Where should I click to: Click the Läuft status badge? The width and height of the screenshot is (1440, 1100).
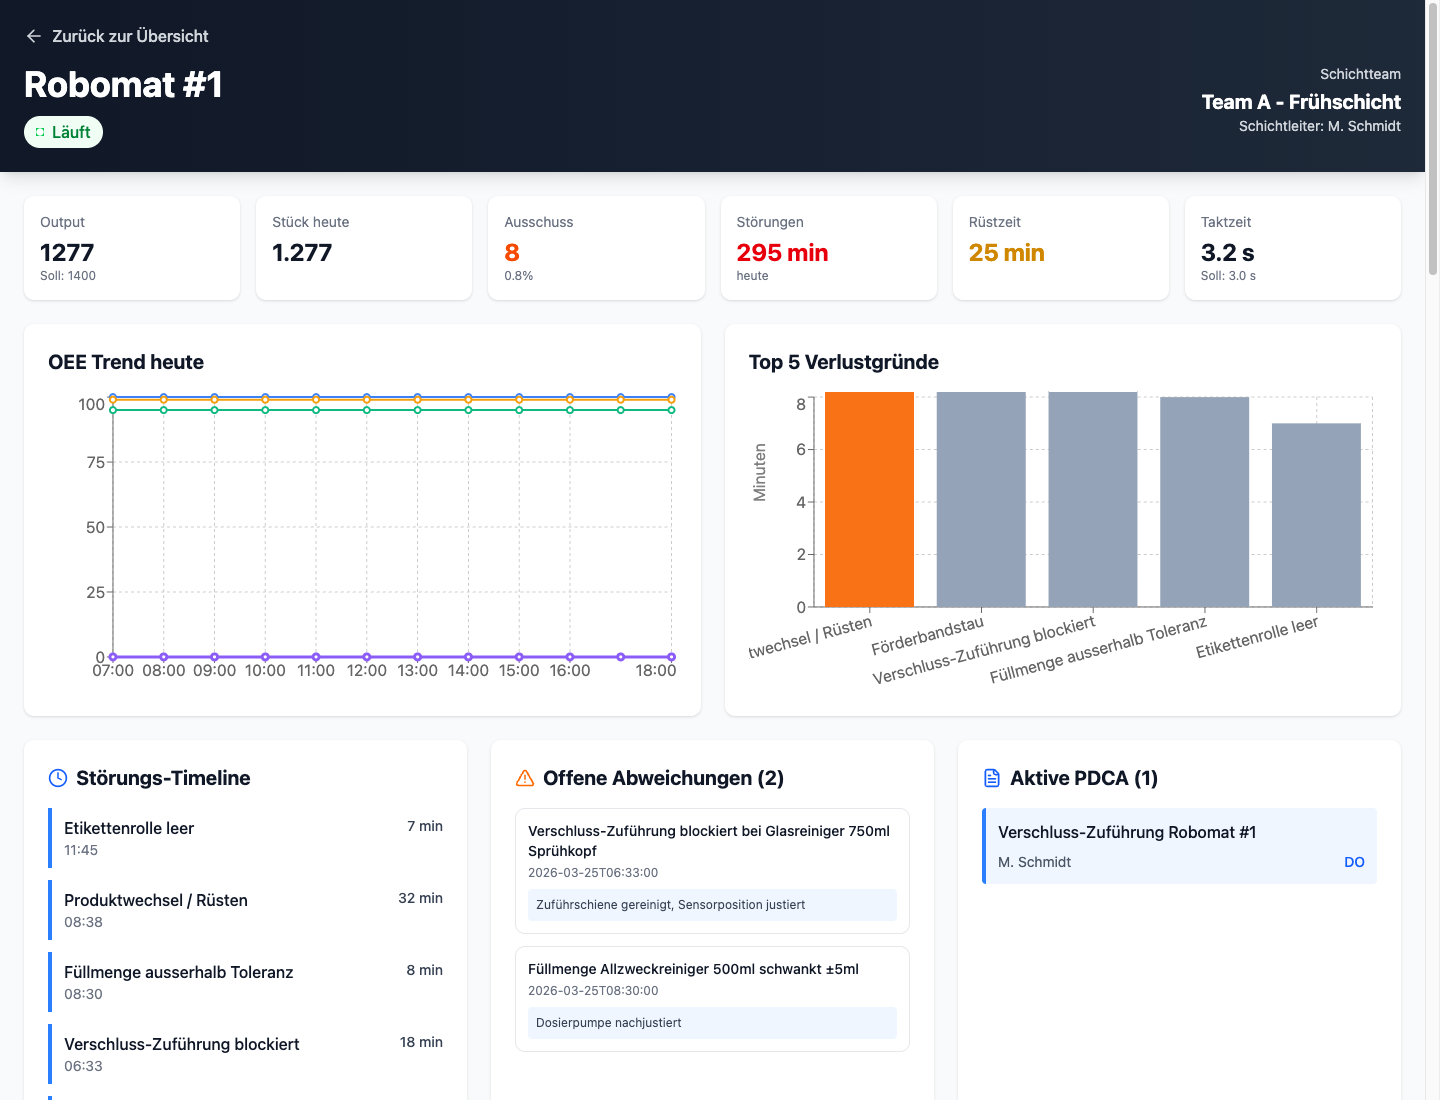point(63,132)
